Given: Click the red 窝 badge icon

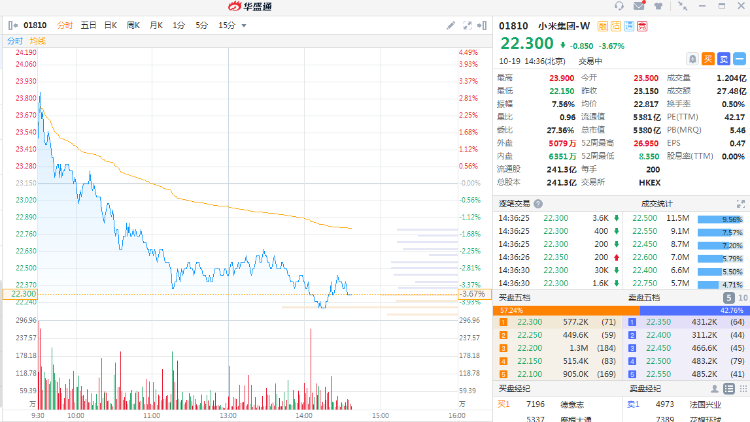Looking at the screenshot, I should (642, 26).
